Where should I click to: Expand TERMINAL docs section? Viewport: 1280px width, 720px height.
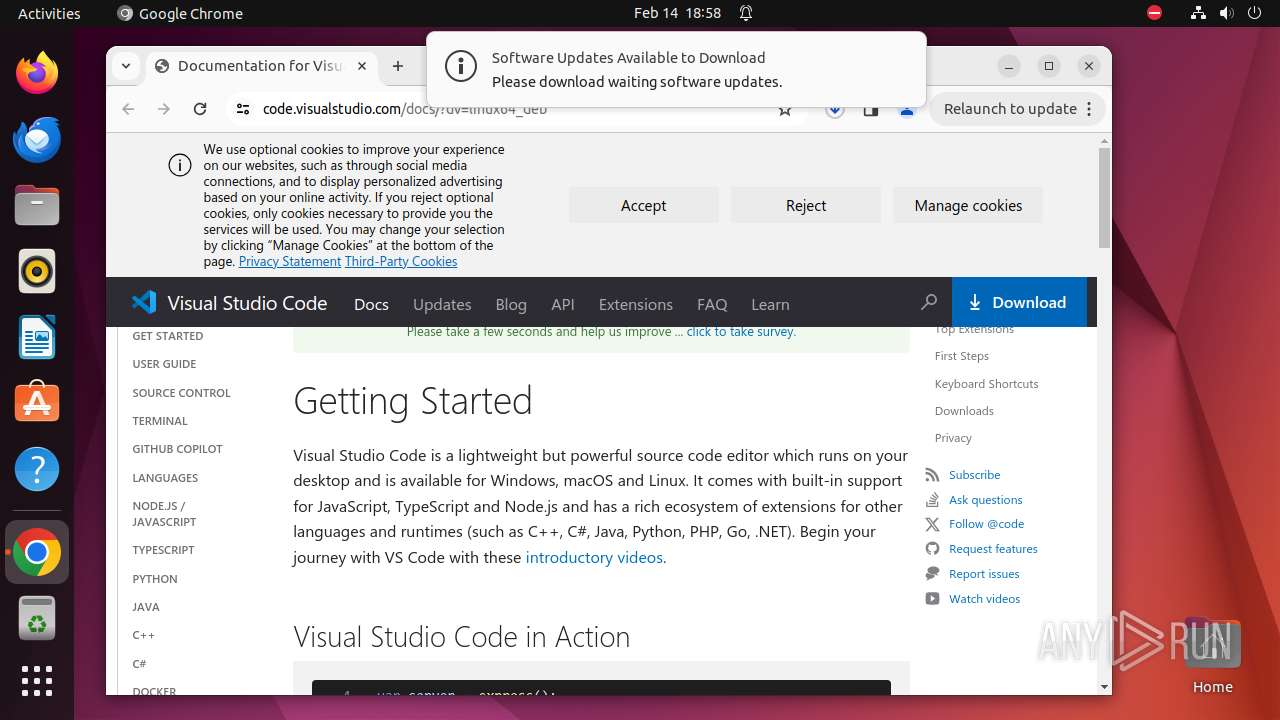point(160,421)
